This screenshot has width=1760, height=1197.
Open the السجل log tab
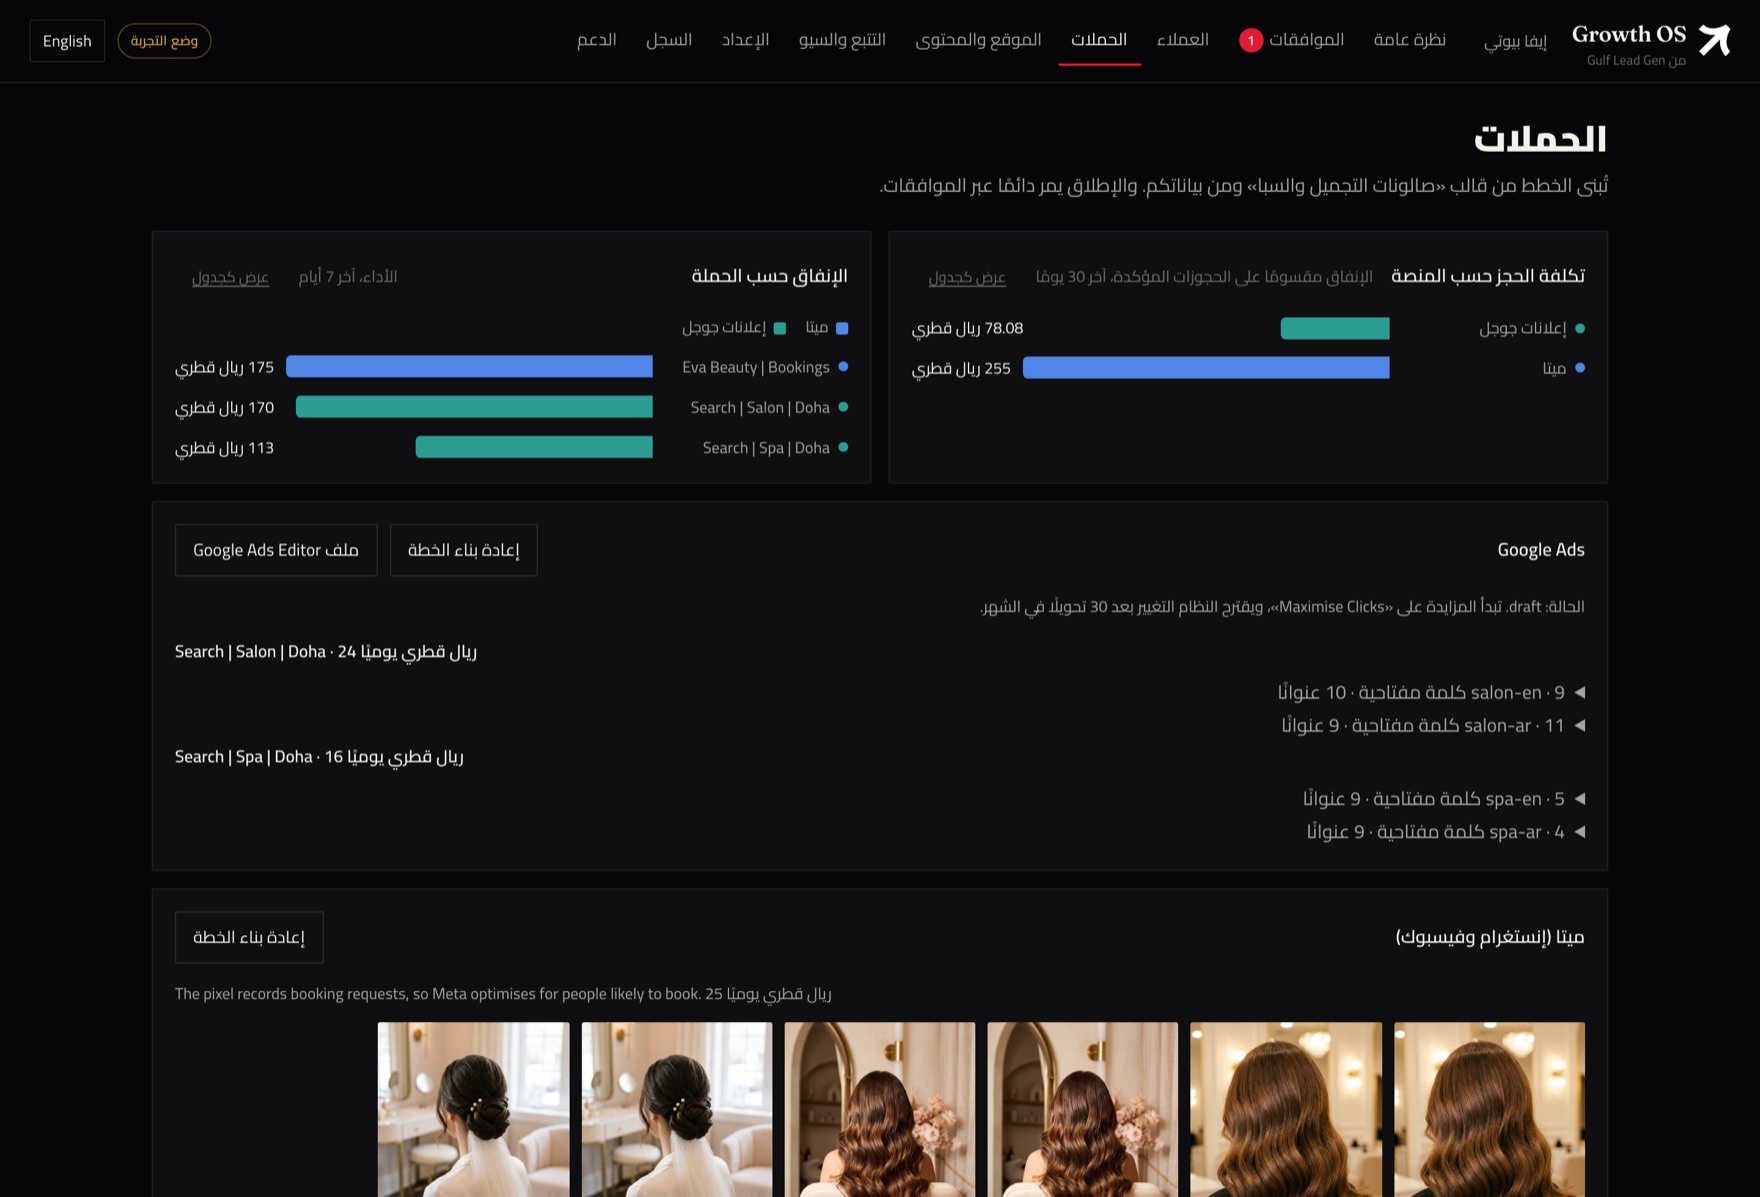669,40
